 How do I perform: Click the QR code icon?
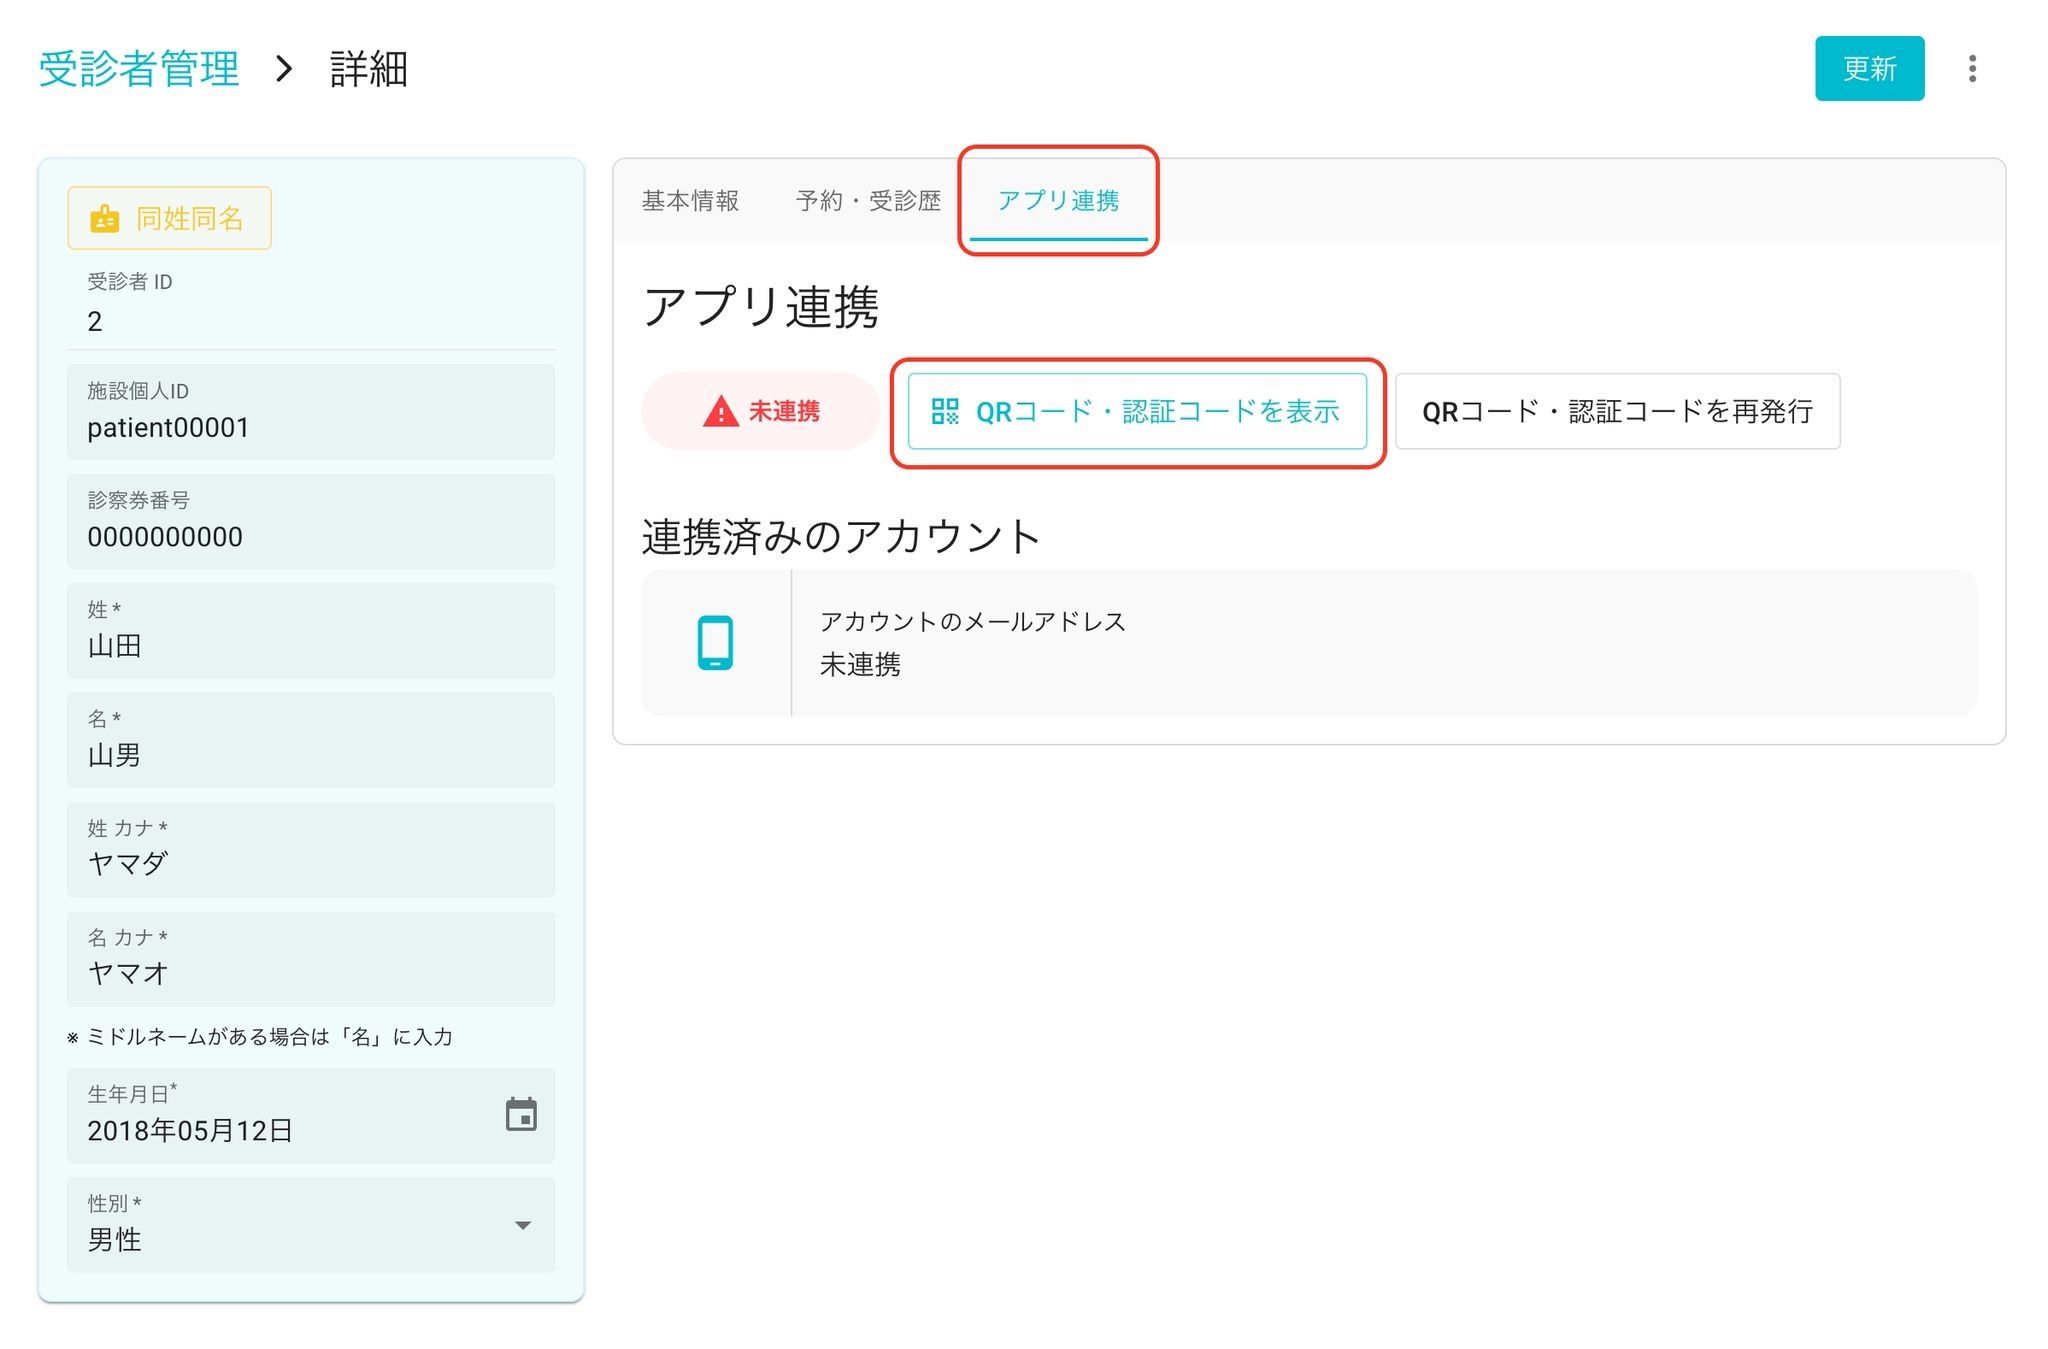click(x=944, y=411)
